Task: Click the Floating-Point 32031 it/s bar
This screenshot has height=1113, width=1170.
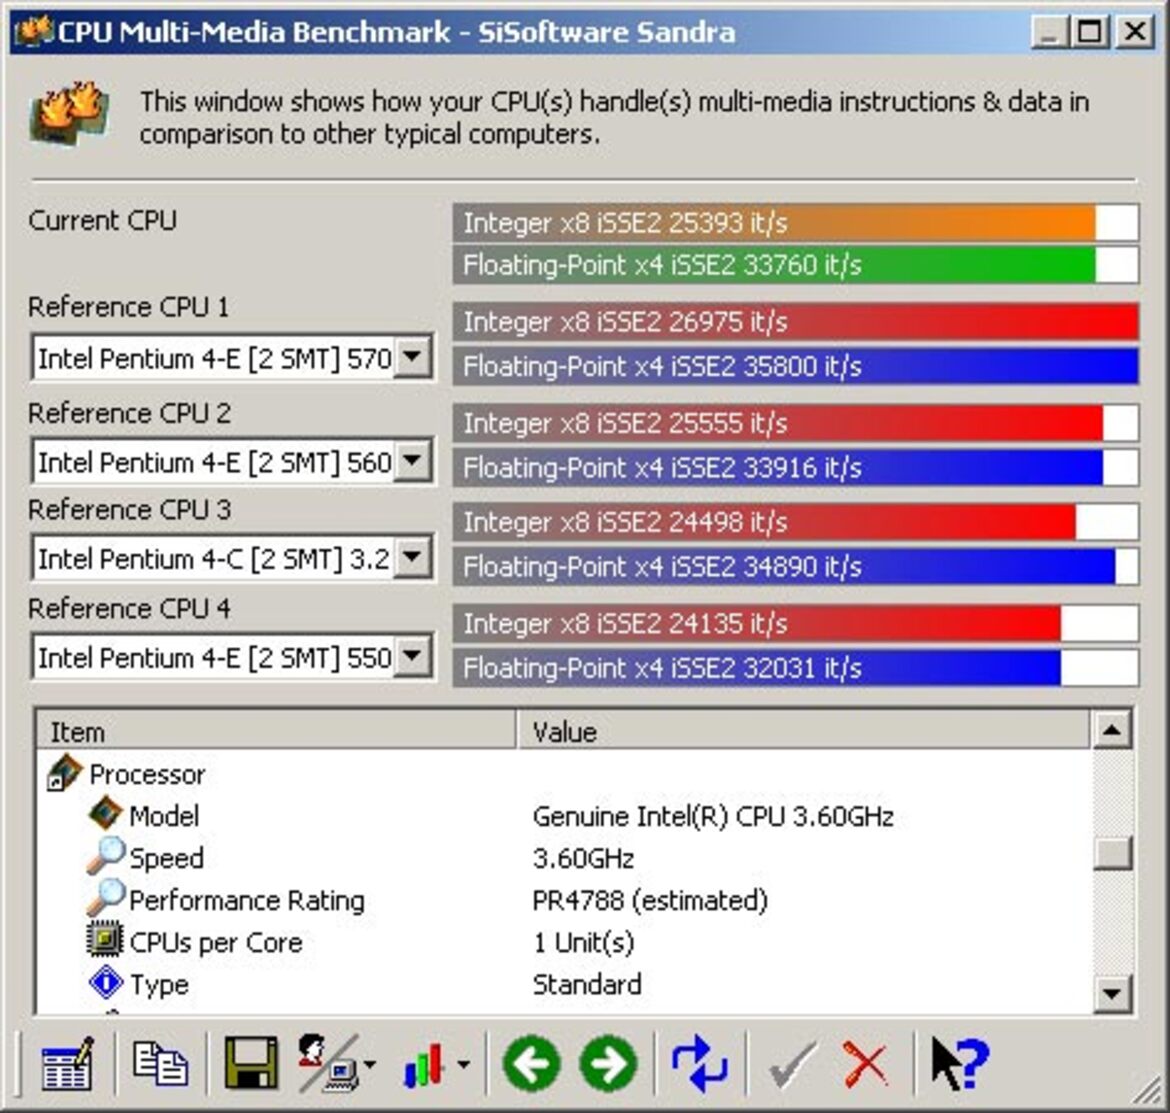Action: pos(795,668)
